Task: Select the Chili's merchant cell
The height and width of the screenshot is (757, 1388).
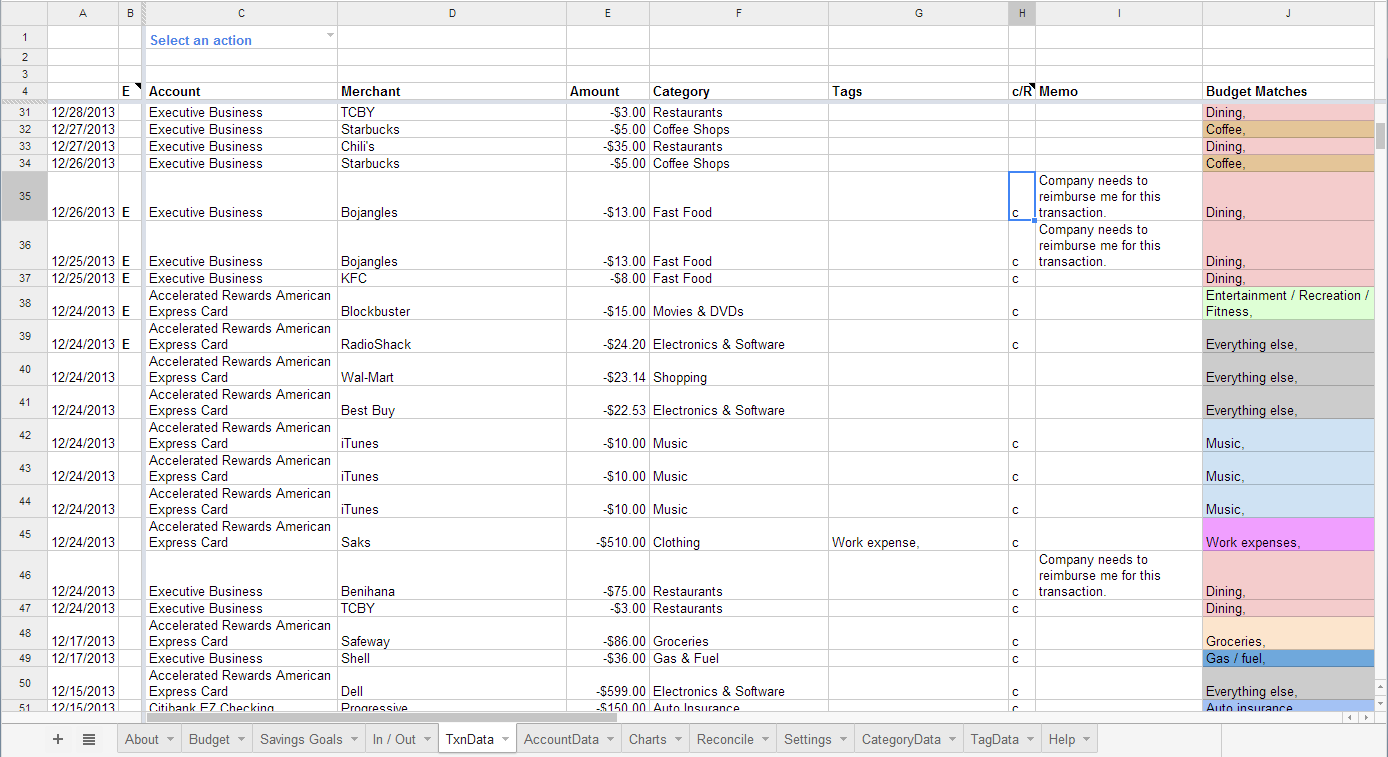Action: [x=452, y=146]
